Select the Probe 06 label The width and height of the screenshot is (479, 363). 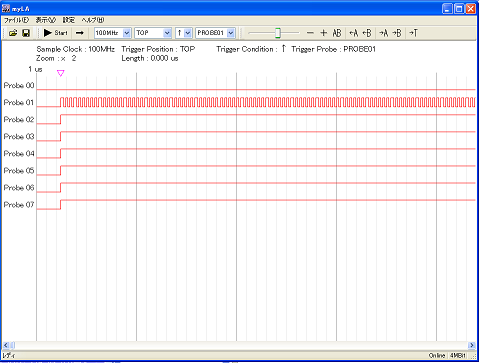pos(19,188)
